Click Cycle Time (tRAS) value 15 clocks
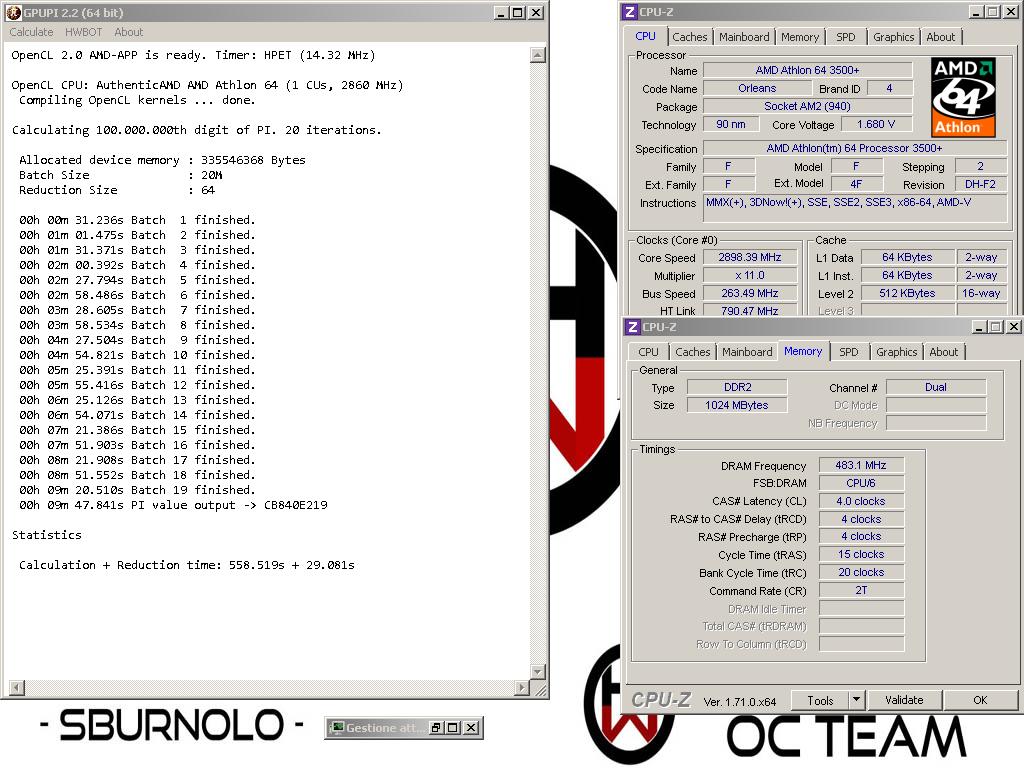Image resolution: width=1024 pixels, height=768 pixels. 861,554
